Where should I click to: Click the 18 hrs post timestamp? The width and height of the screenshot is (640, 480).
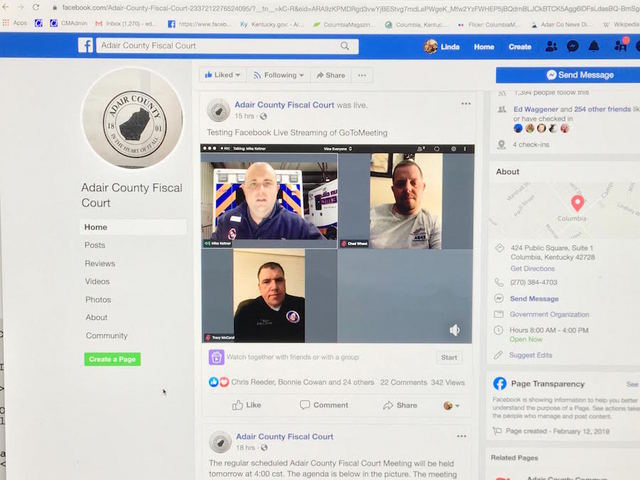tap(246, 447)
